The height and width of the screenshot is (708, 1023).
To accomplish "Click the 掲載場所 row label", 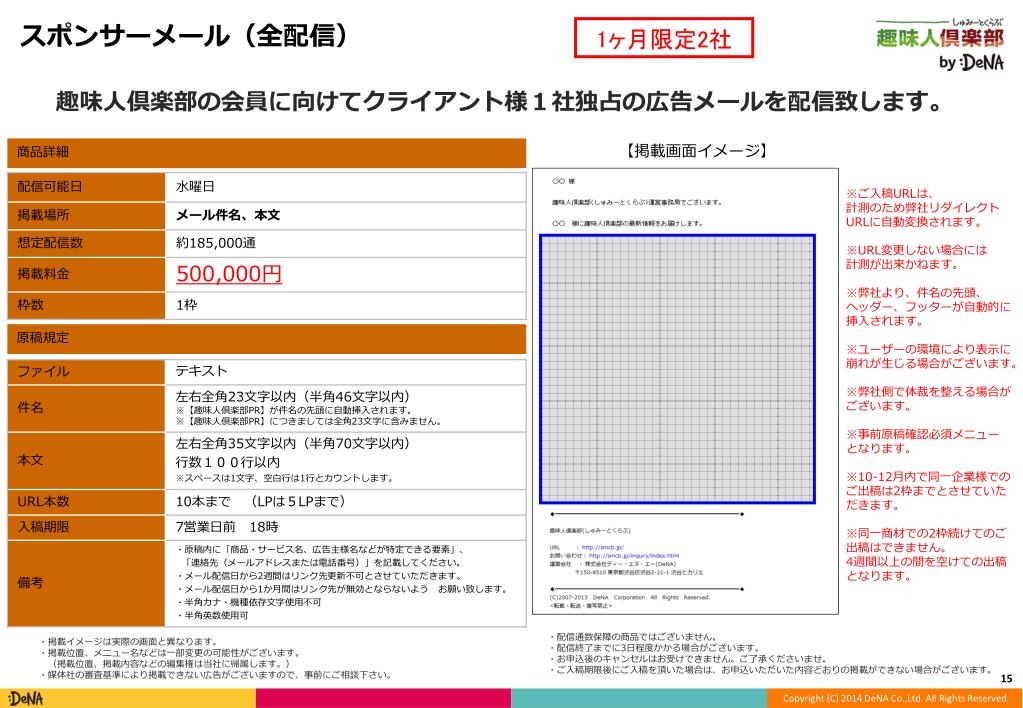I will tap(86, 215).
